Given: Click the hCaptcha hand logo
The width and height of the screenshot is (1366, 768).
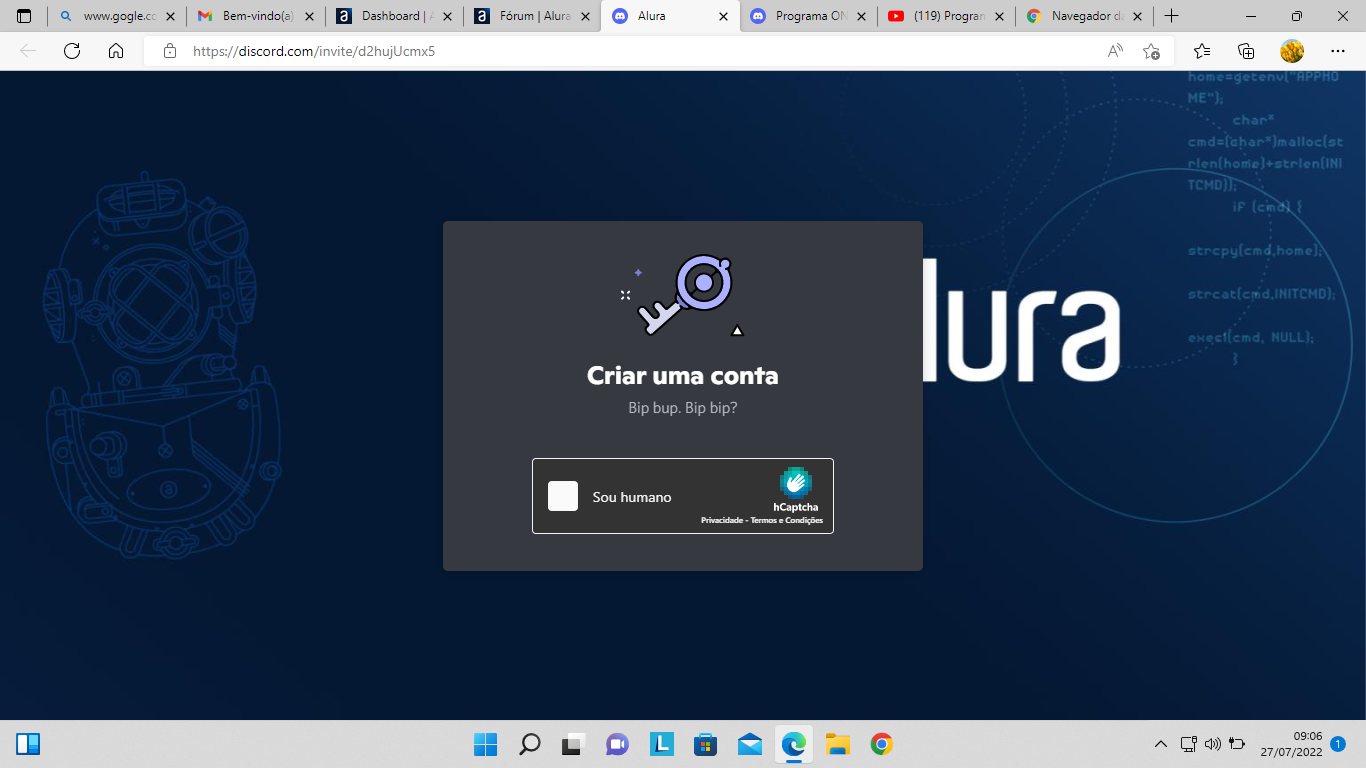Looking at the screenshot, I should (796, 483).
